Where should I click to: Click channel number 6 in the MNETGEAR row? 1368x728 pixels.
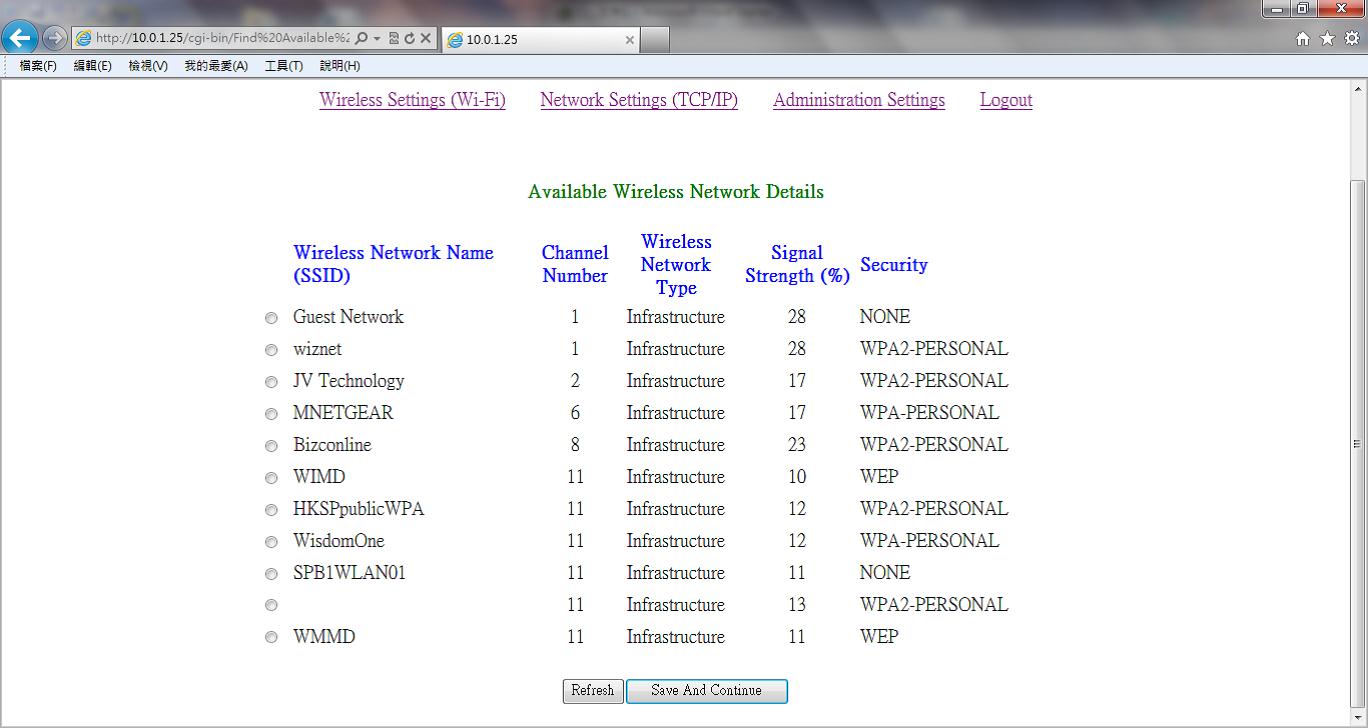tap(575, 413)
